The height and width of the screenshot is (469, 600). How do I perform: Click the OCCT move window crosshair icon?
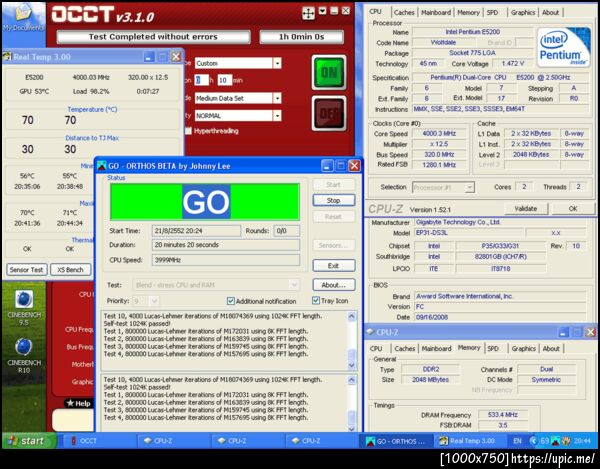click(308, 13)
